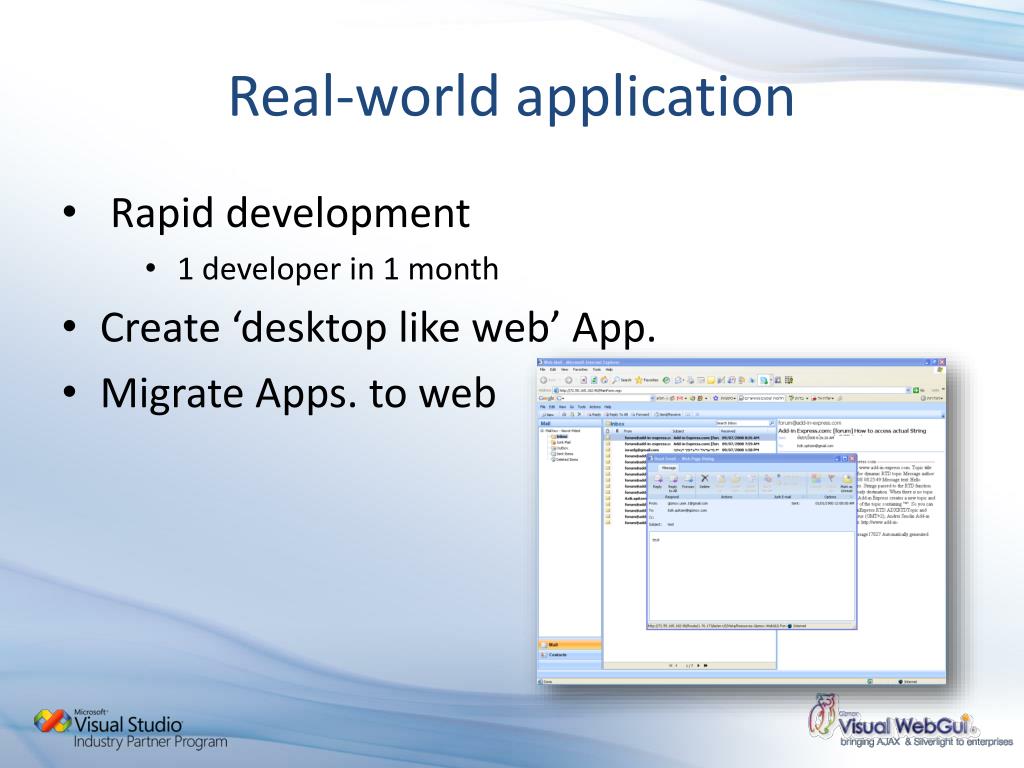Click Reply To All in mail toolbar
The image size is (1024, 768).
[616, 415]
